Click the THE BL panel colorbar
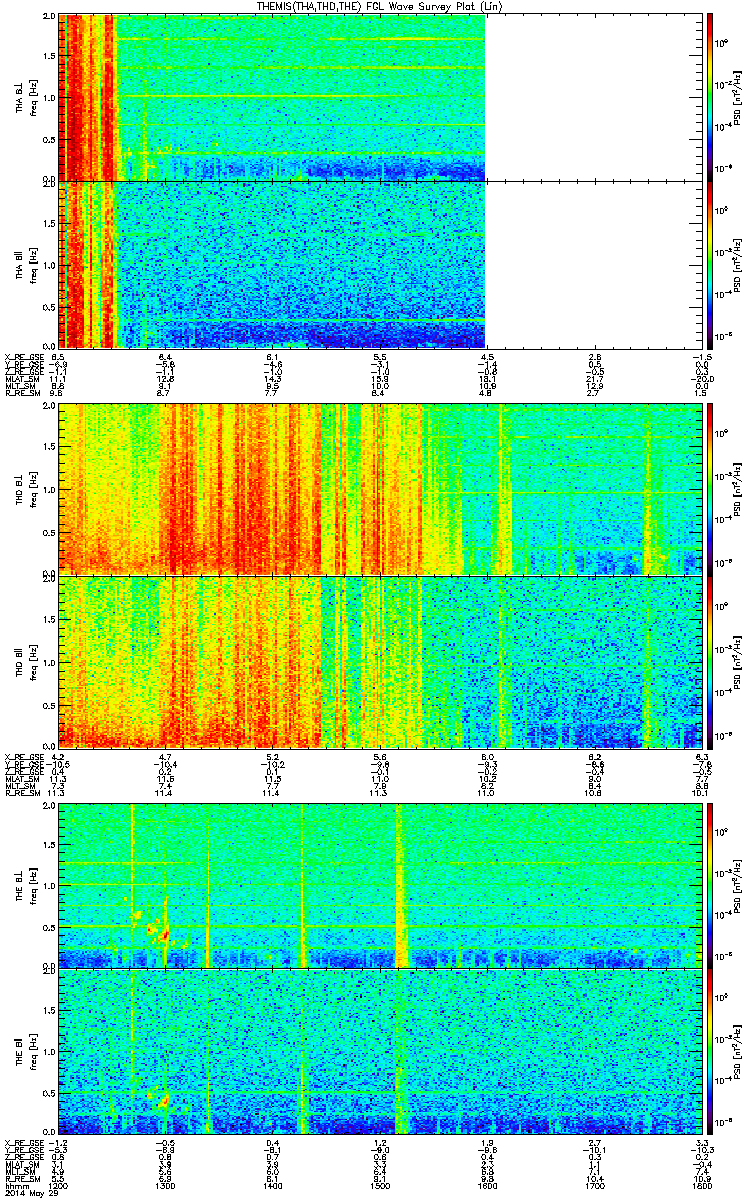This screenshot has width=750, height=1200. [x=710, y=884]
